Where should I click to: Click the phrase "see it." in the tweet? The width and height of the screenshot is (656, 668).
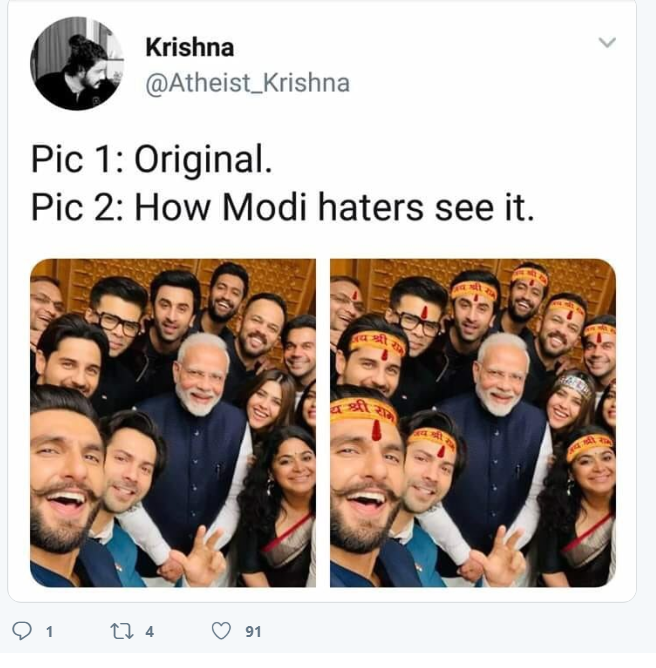(x=485, y=207)
